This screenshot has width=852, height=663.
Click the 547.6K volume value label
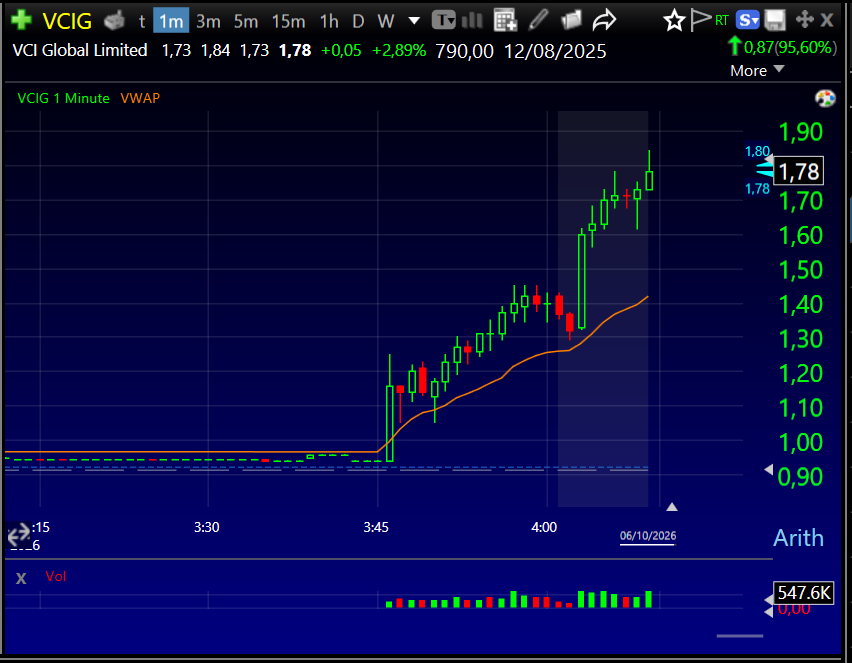804,593
